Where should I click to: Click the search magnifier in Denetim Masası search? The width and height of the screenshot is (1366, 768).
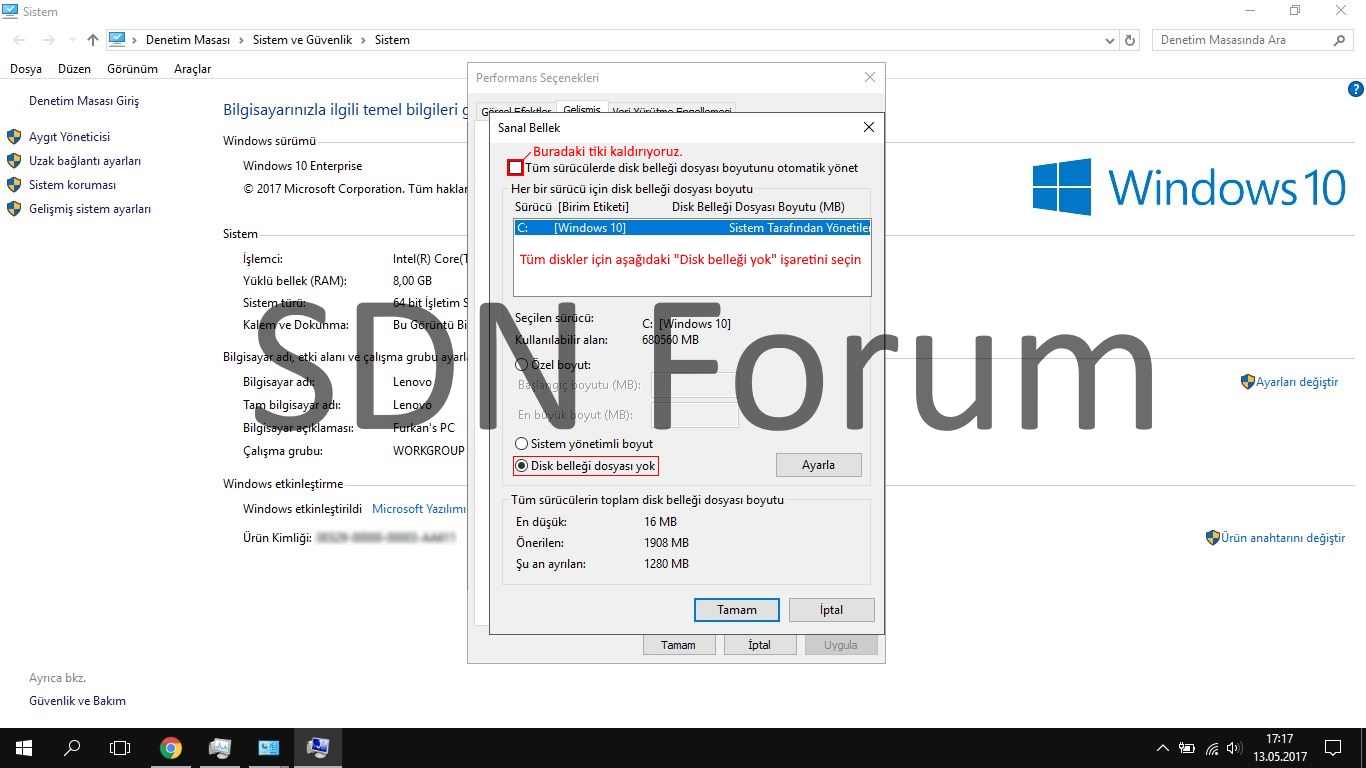click(1340, 40)
